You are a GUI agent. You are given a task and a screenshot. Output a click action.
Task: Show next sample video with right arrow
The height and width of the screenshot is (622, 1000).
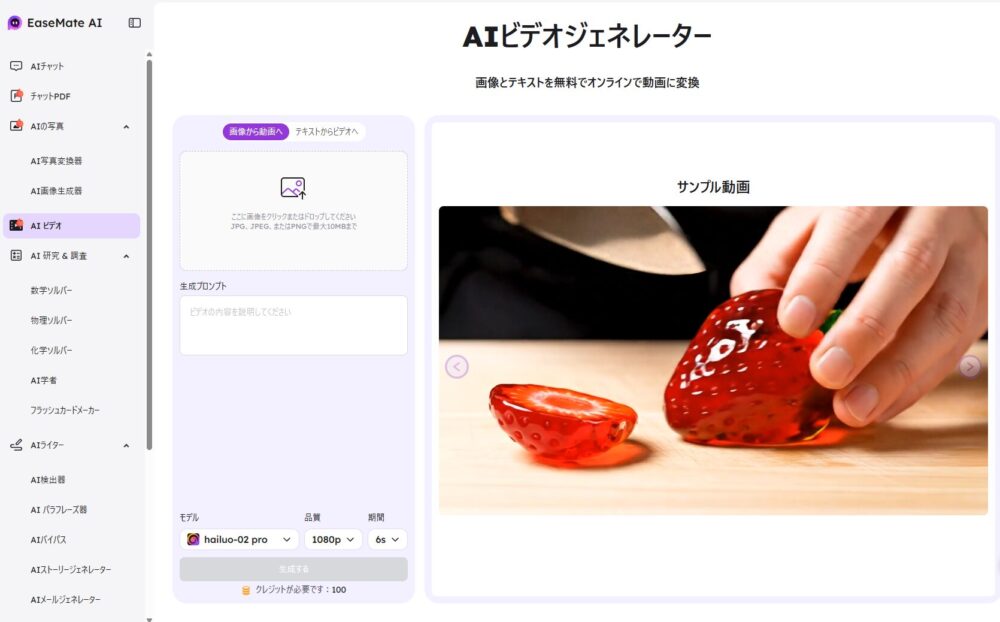pos(970,367)
